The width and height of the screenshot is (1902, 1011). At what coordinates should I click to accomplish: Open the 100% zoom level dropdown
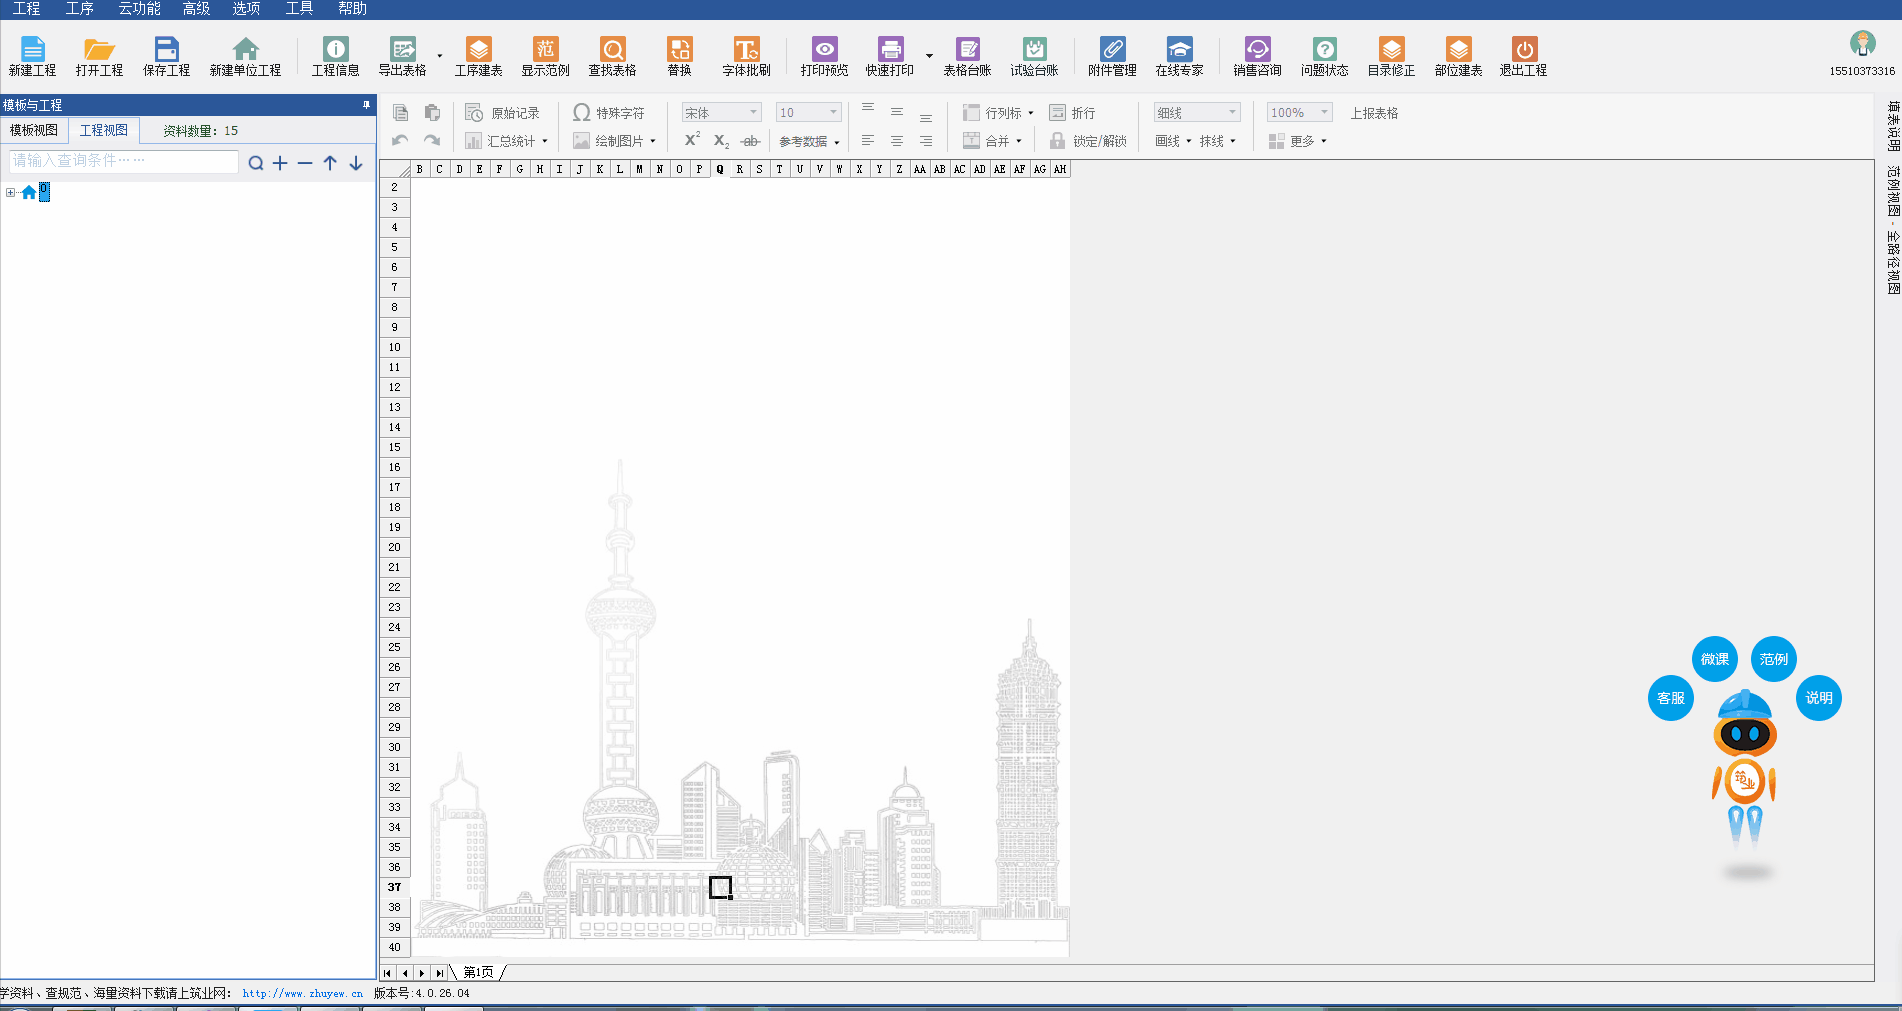(1298, 113)
